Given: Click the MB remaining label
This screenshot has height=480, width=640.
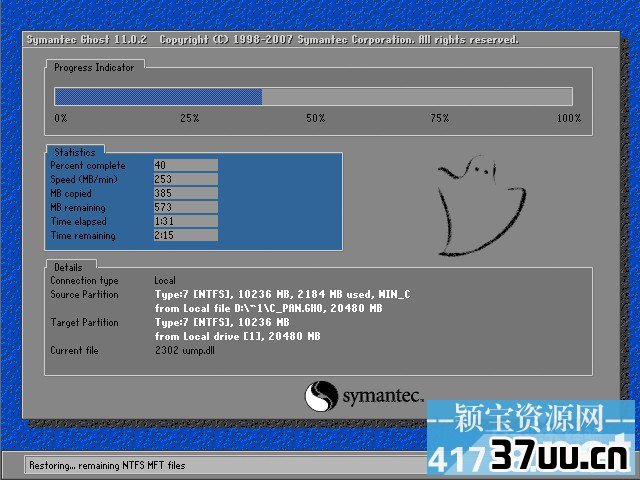Looking at the screenshot, I should [78, 208].
